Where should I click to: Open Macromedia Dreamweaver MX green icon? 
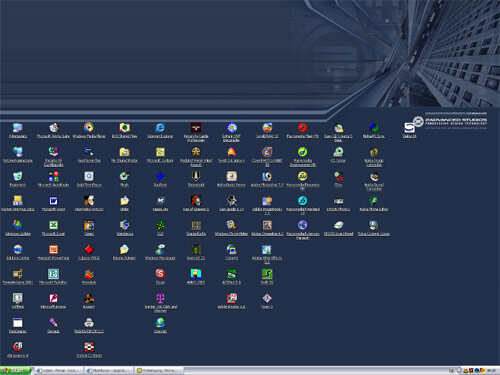click(x=302, y=152)
